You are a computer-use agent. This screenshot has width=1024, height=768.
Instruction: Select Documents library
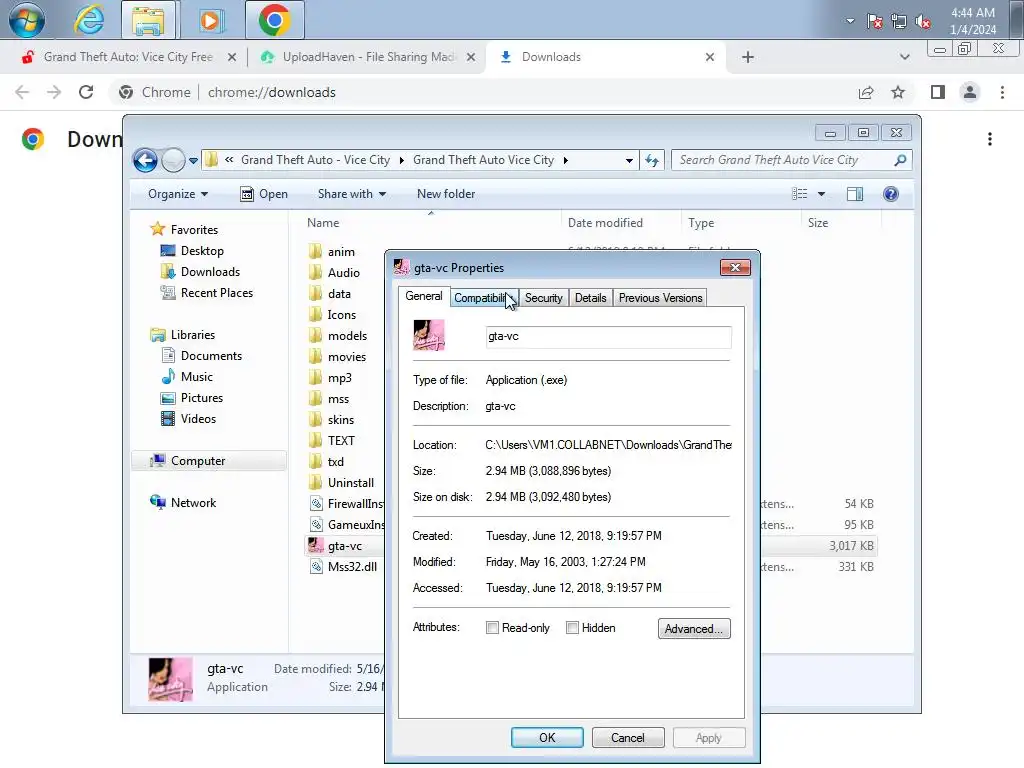pos(211,355)
